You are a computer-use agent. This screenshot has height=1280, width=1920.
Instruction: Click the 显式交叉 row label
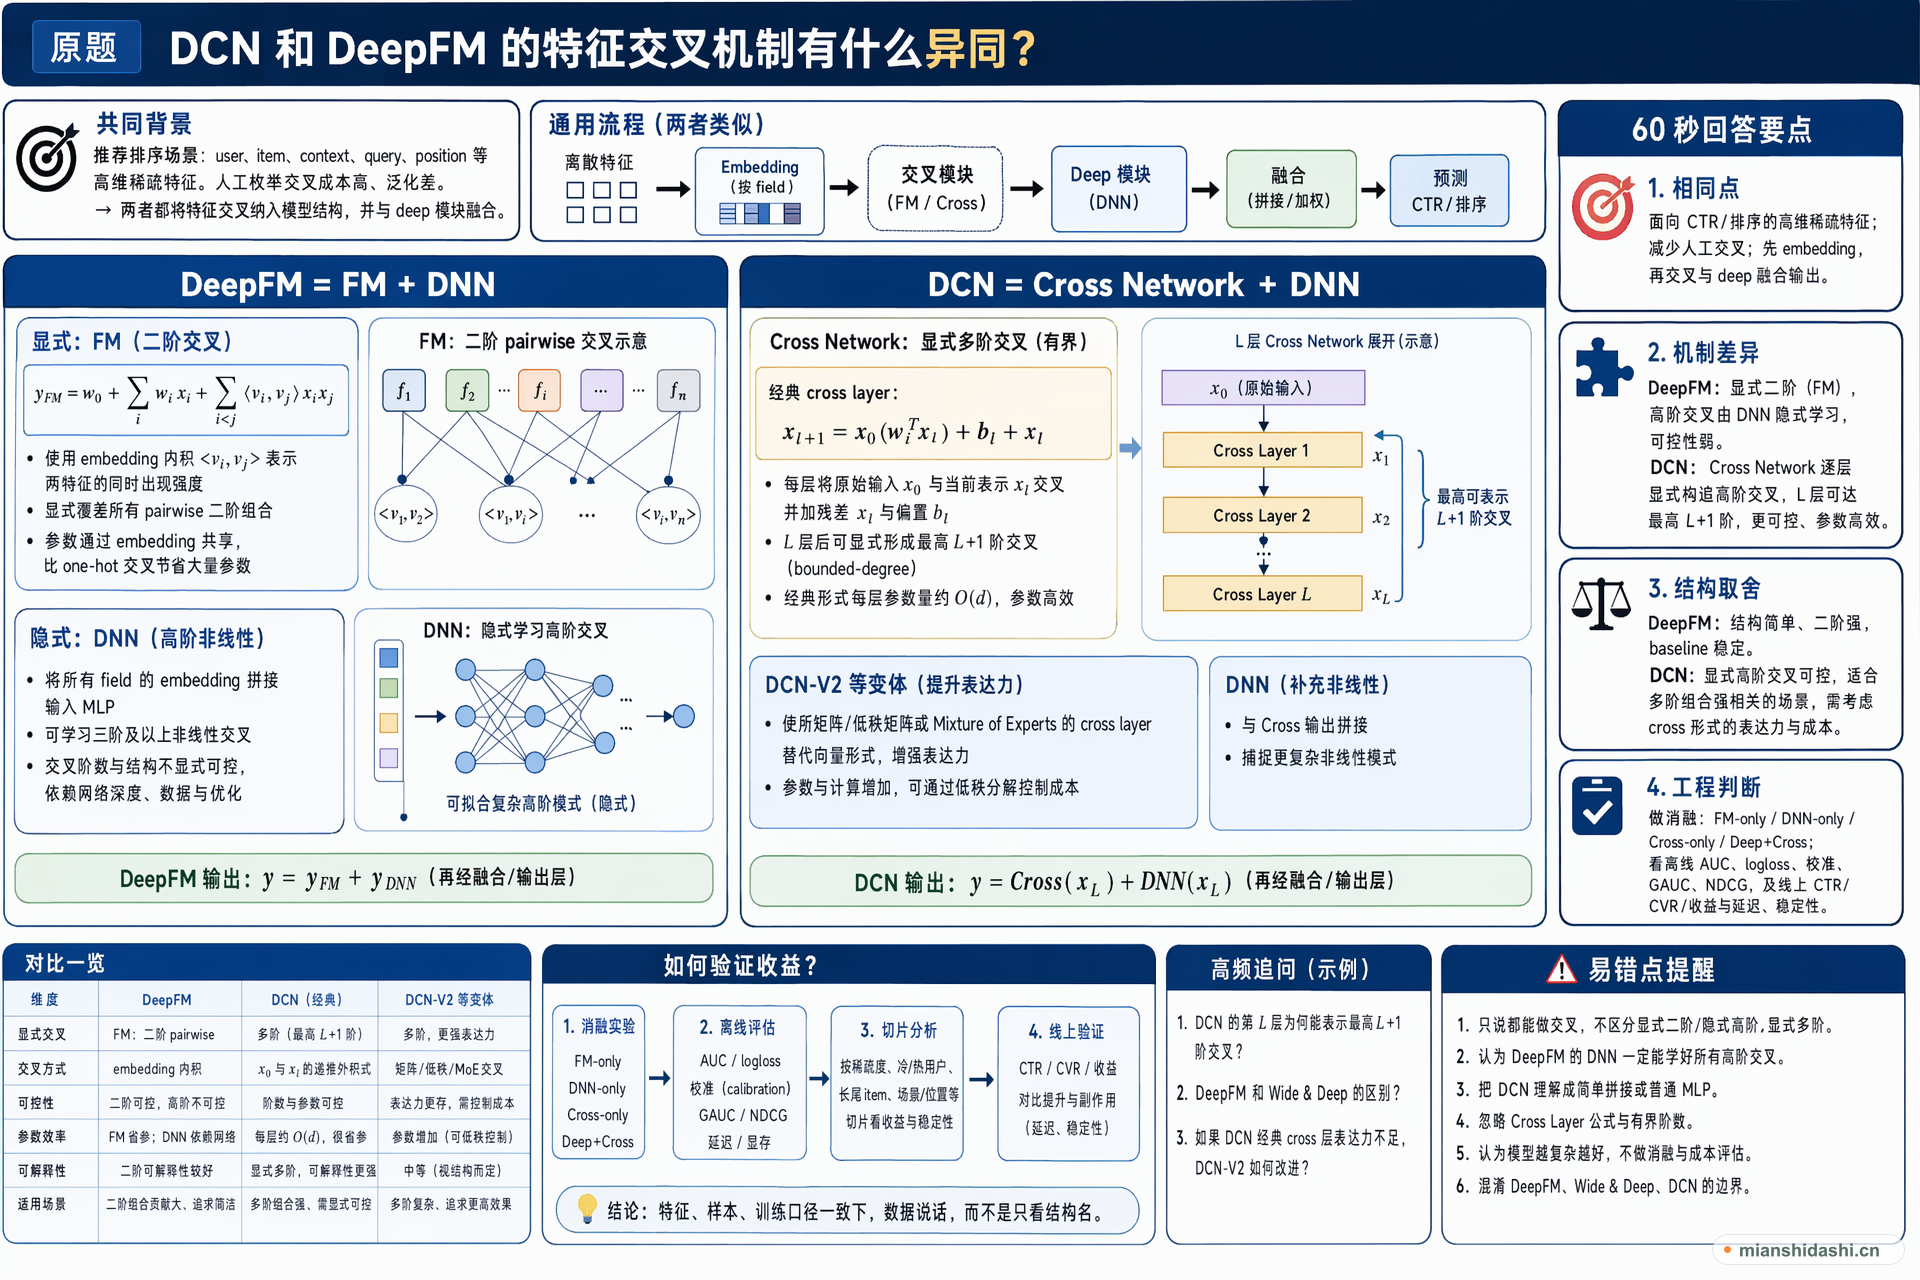[x=42, y=1034]
